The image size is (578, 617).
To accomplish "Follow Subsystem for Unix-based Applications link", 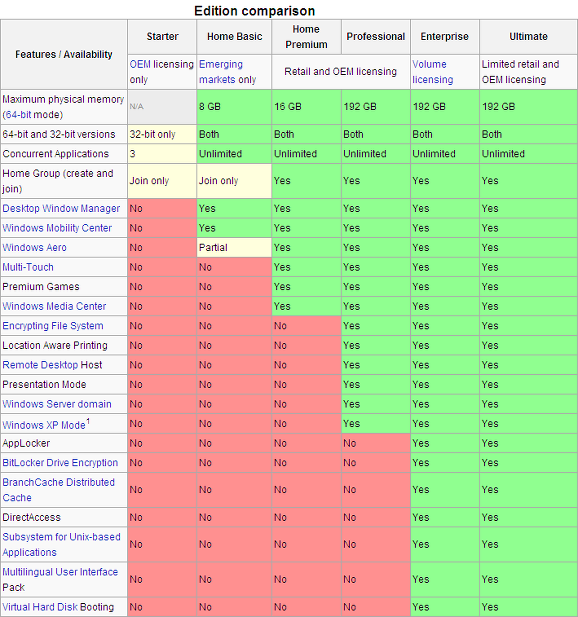I will coord(61,545).
